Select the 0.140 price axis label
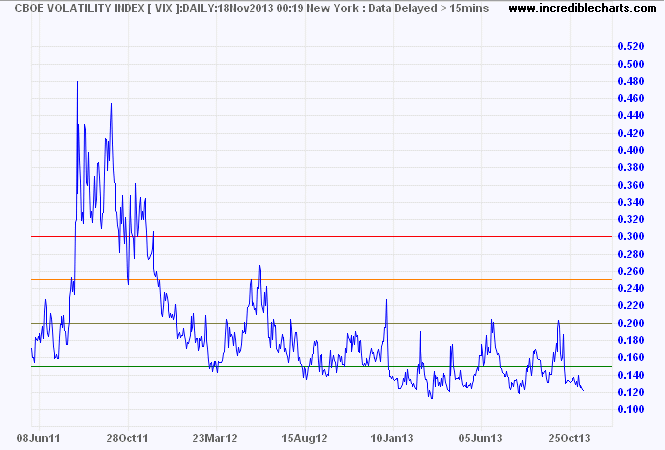 pos(631,375)
